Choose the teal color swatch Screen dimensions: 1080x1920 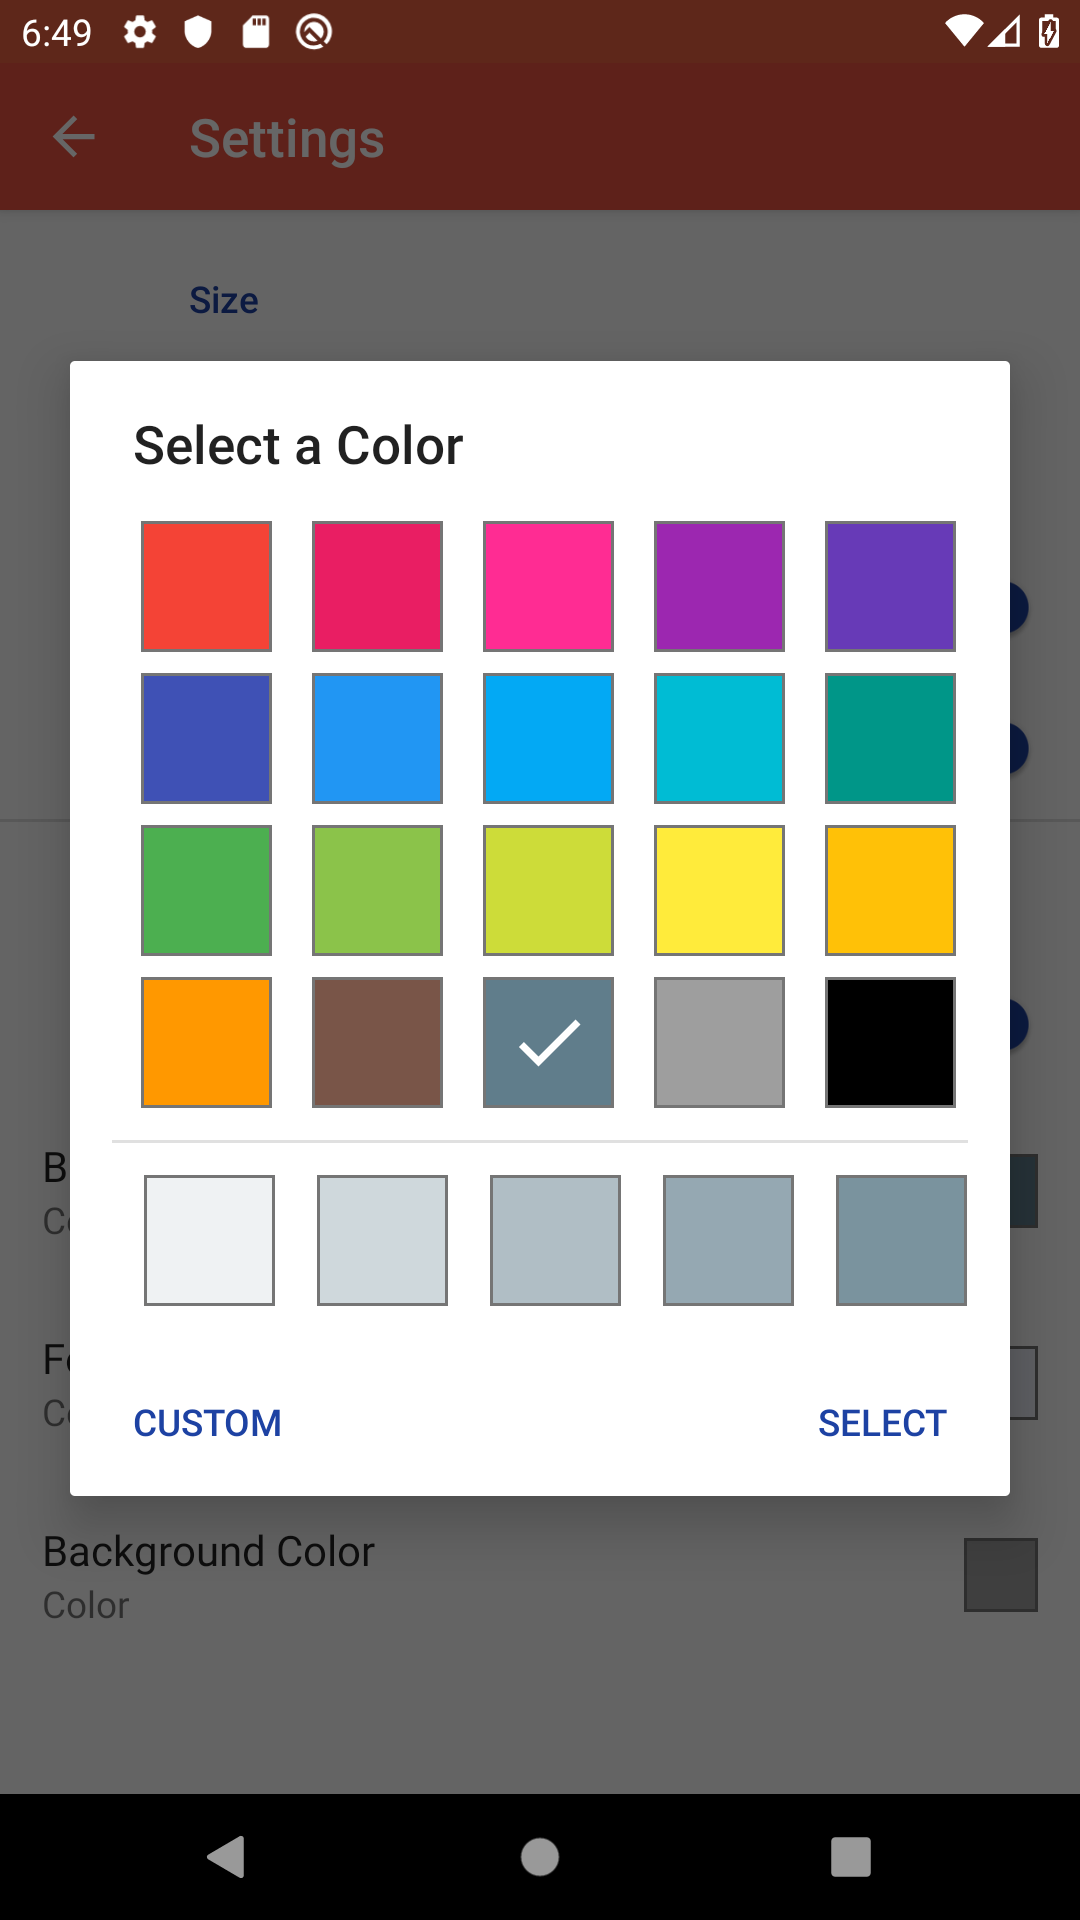890,738
